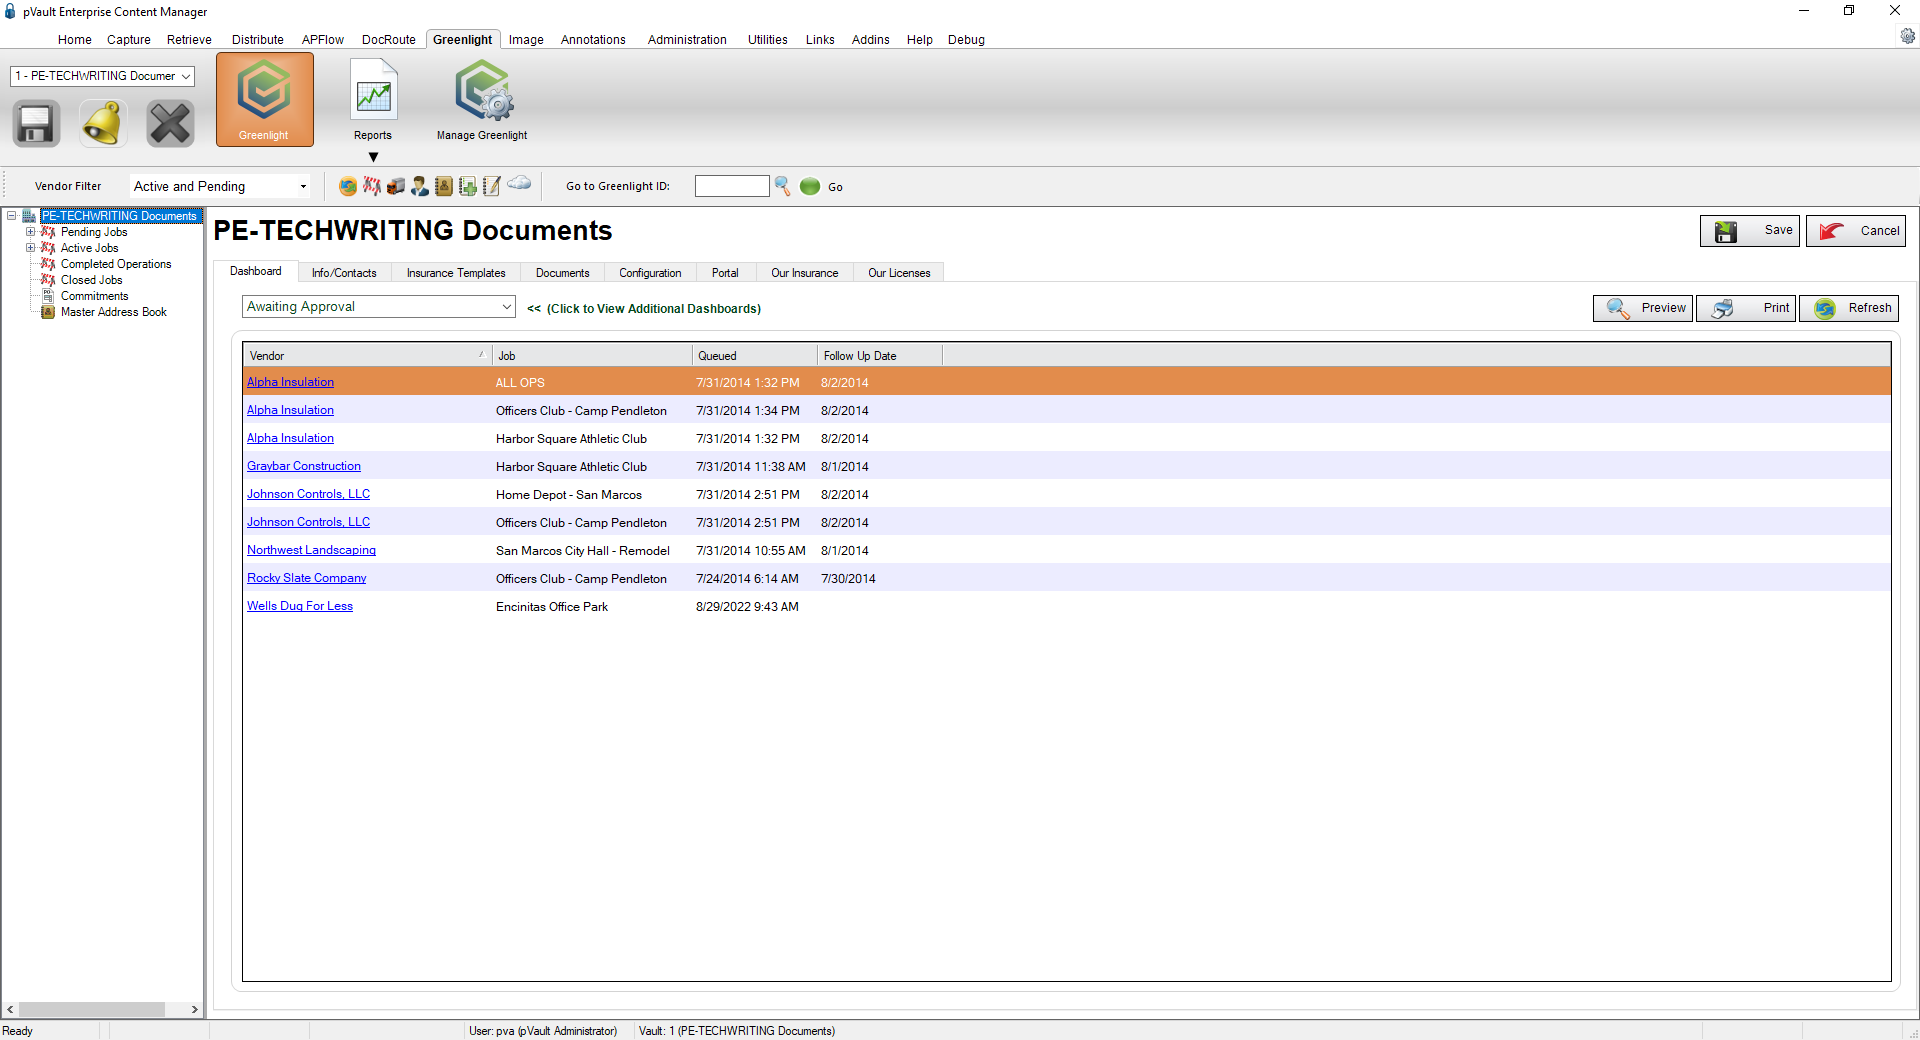This screenshot has width=1920, height=1040.
Task: Sort the list by Follow Up Date column
Action: [880, 356]
